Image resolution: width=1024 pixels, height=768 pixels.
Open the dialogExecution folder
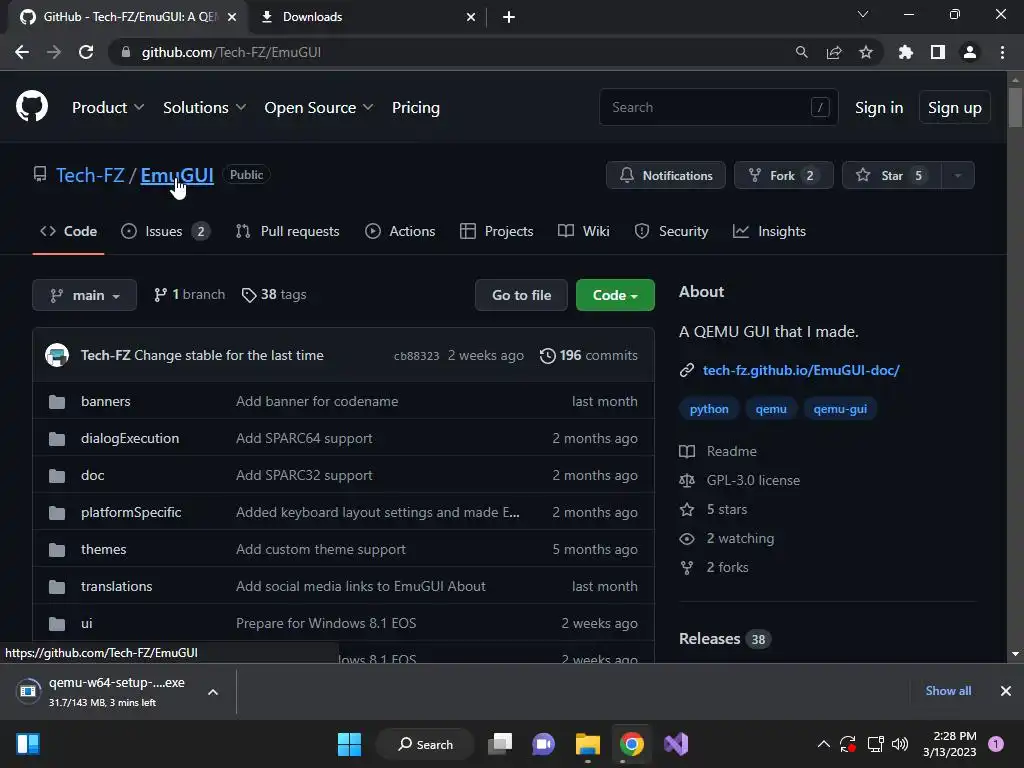[130, 438]
